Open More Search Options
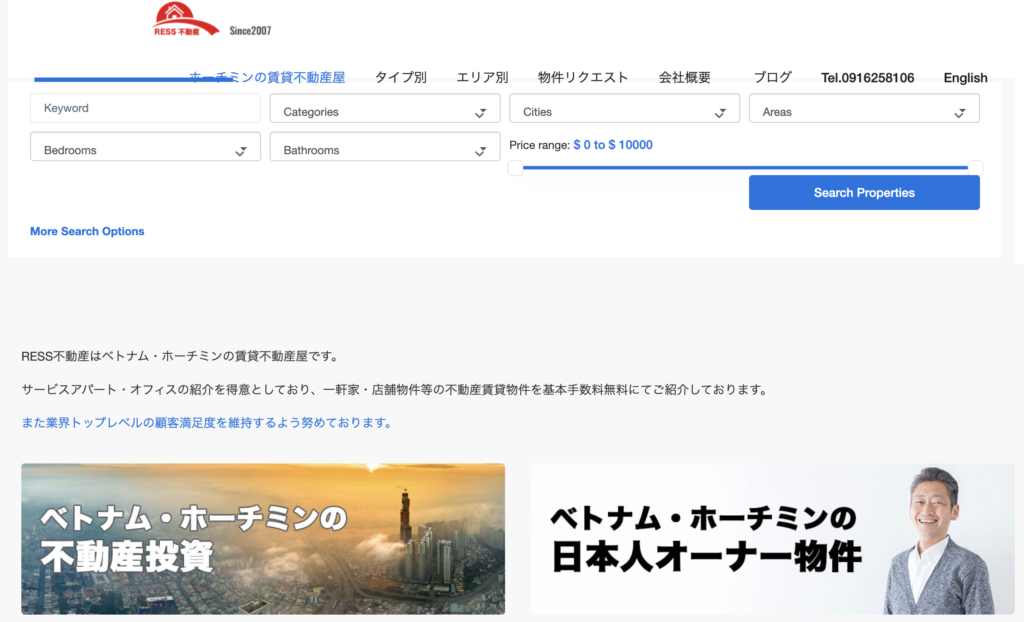This screenshot has height=622, width=1024. point(87,231)
